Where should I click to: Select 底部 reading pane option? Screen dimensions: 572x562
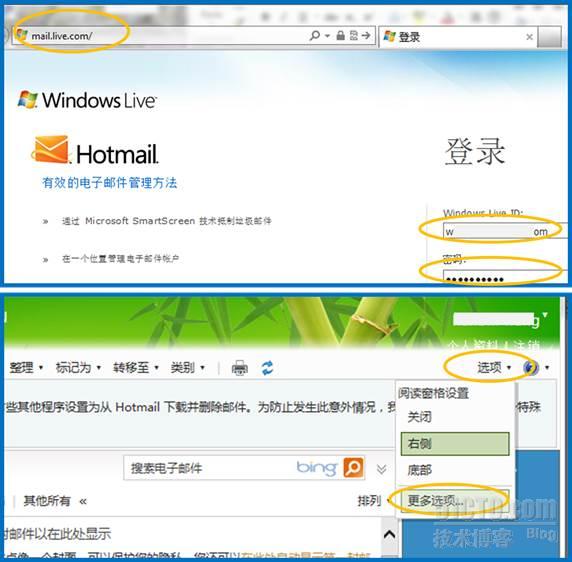pyautogui.click(x=455, y=470)
